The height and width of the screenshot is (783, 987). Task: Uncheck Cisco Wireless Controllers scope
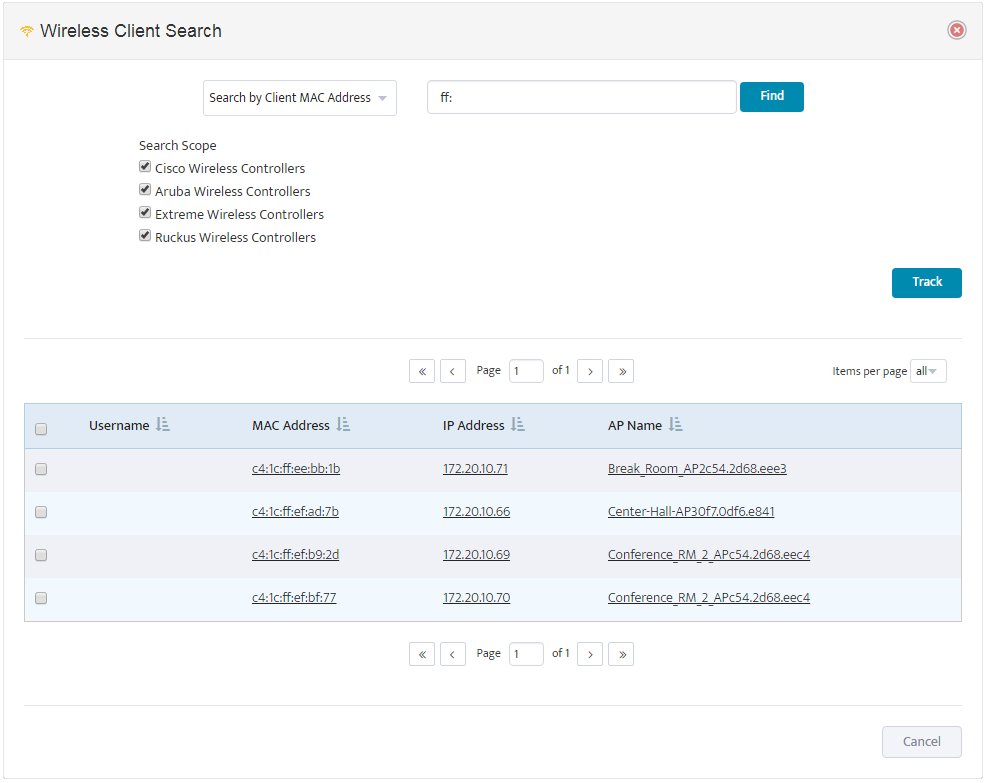click(145, 167)
